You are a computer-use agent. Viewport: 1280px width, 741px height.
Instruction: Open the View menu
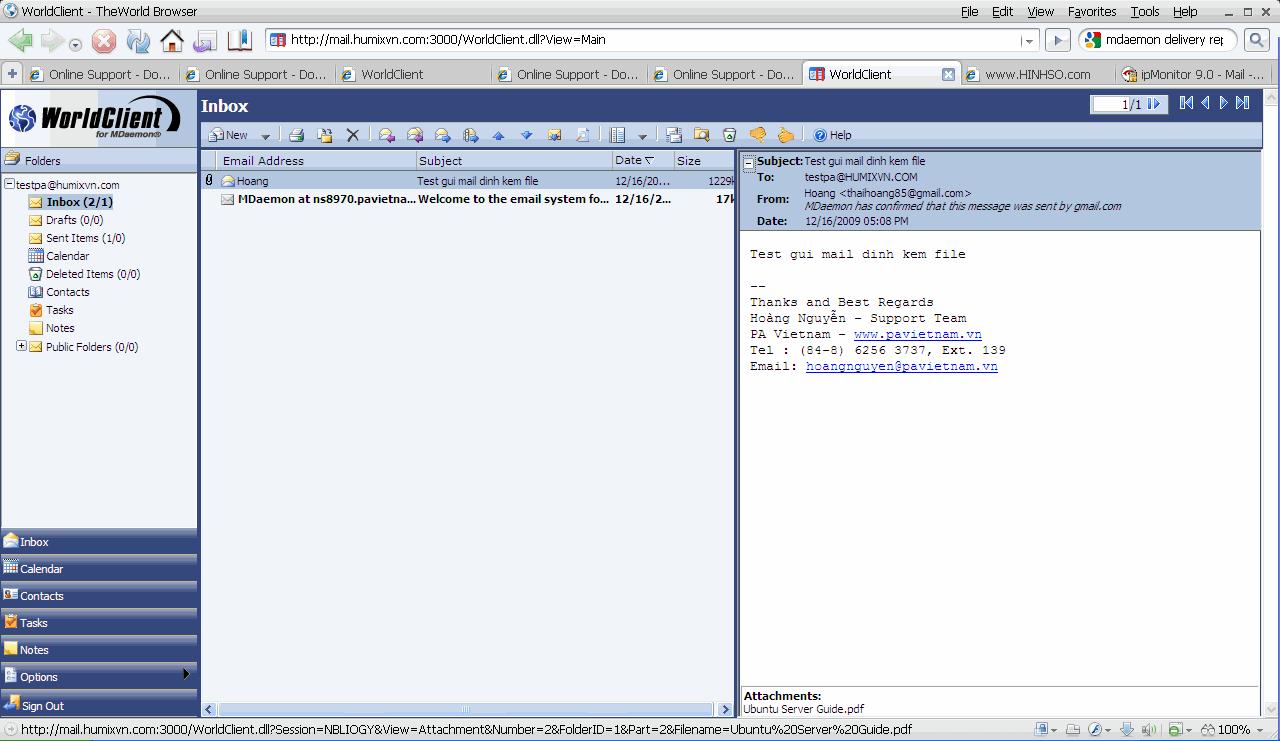[x=1040, y=11]
